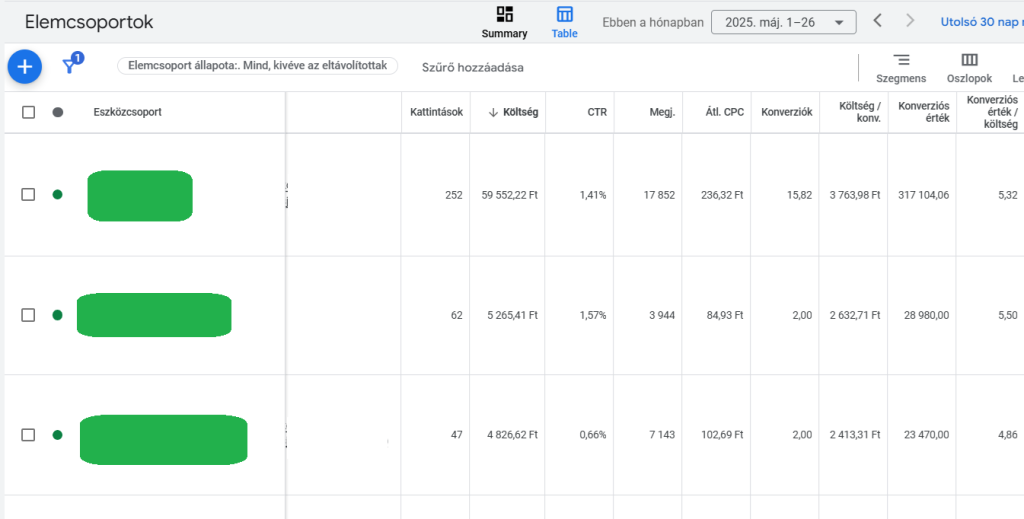Click the blue plus create button
The width and height of the screenshot is (1024, 519).
click(x=25, y=67)
